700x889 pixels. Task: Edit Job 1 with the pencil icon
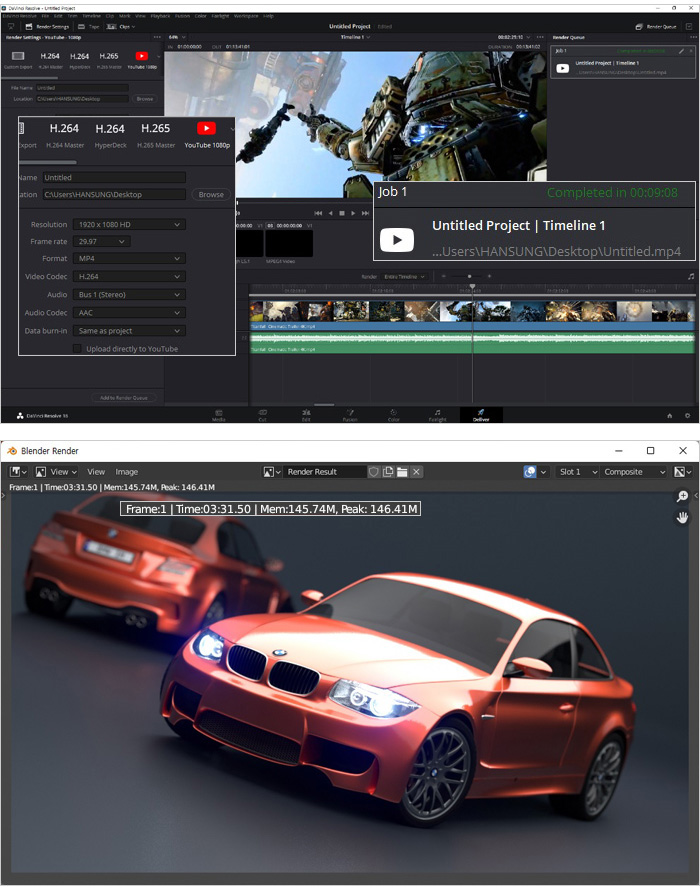681,50
